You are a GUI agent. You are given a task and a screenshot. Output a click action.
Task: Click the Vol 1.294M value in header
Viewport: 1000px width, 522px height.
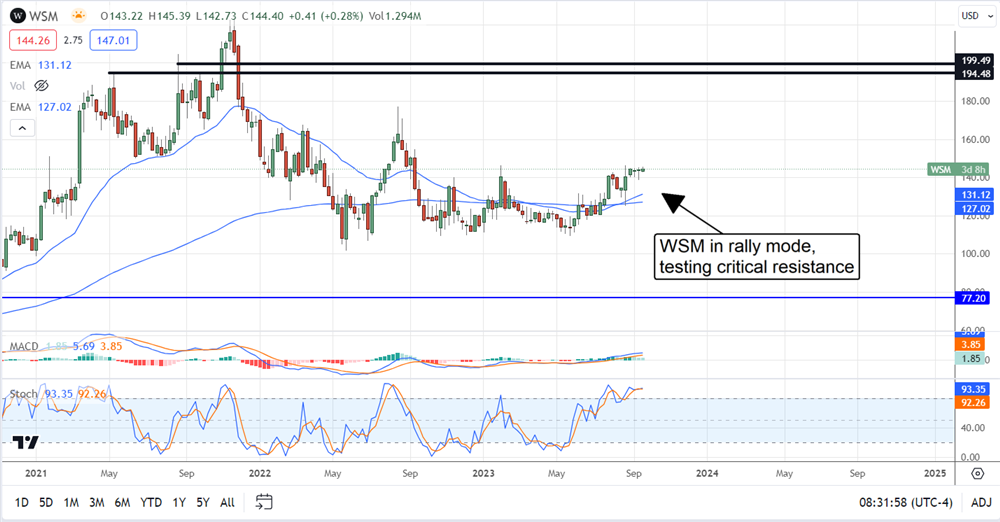coord(394,15)
